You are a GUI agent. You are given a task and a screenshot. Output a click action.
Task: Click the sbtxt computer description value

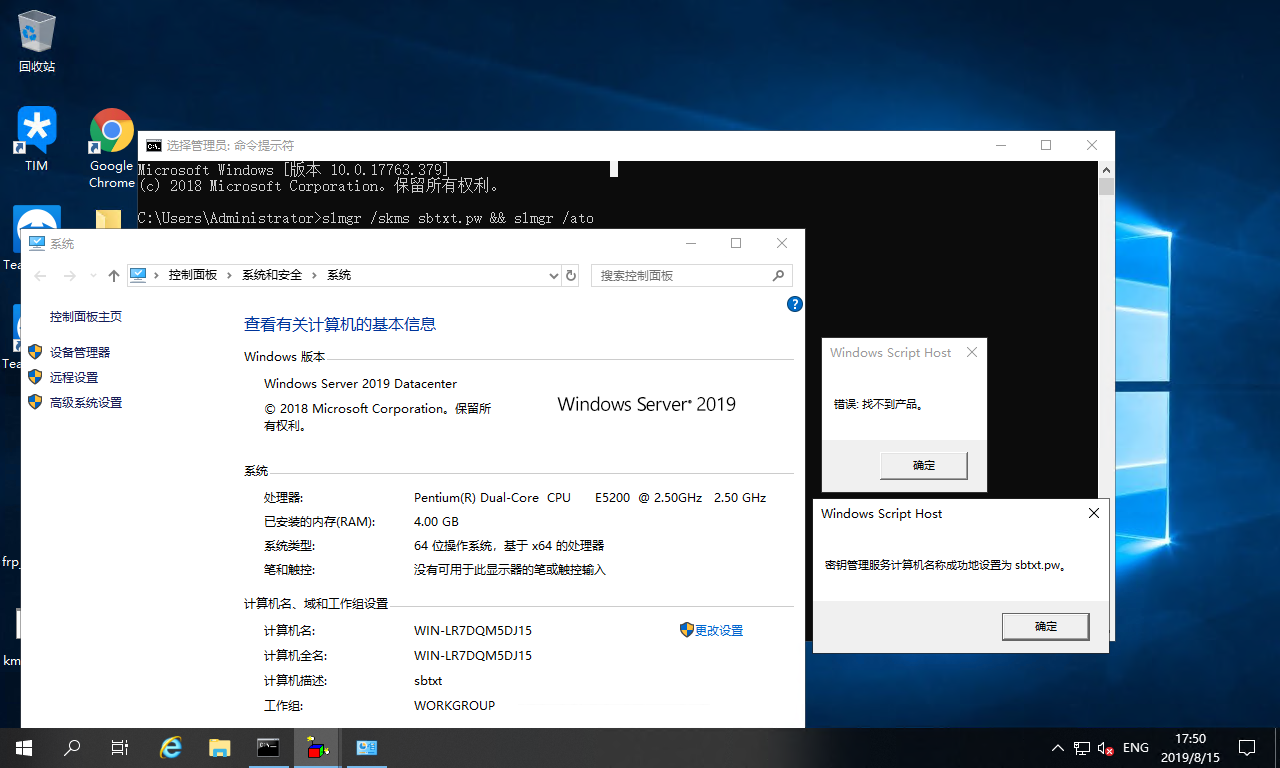(428, 681)
